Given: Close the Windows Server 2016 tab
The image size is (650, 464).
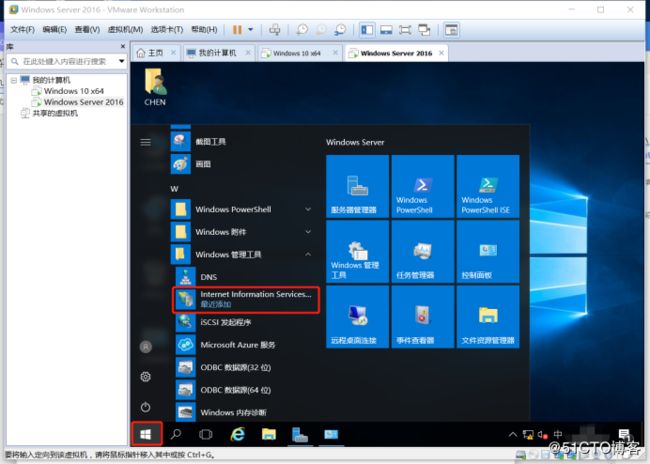Looking at the screenshot, I should point(441,53).
